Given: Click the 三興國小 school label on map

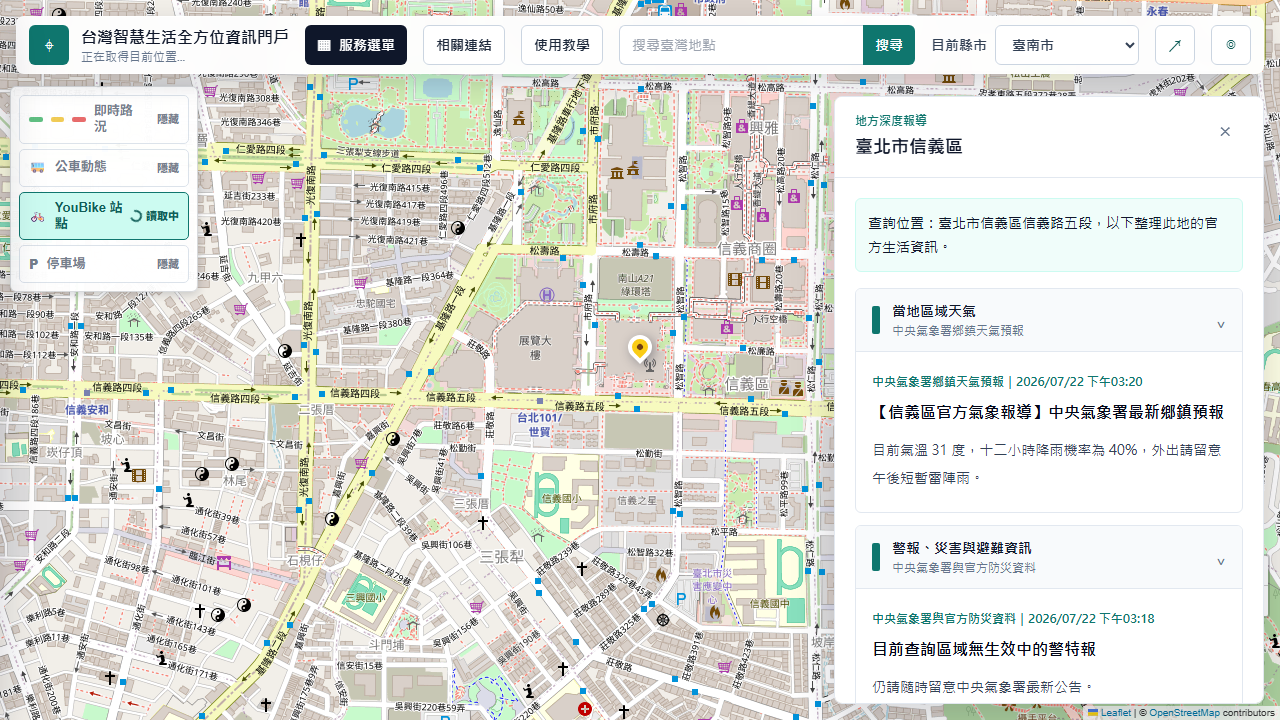Looking at the screenshot, I should tap(365, 597).
